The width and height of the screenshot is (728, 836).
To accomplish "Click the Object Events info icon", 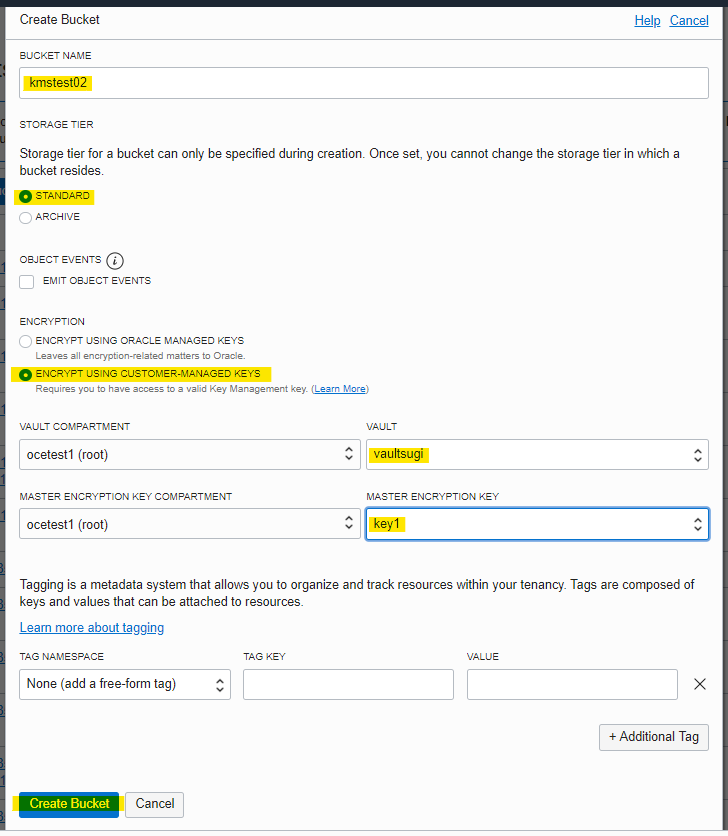I will [115, 261].
